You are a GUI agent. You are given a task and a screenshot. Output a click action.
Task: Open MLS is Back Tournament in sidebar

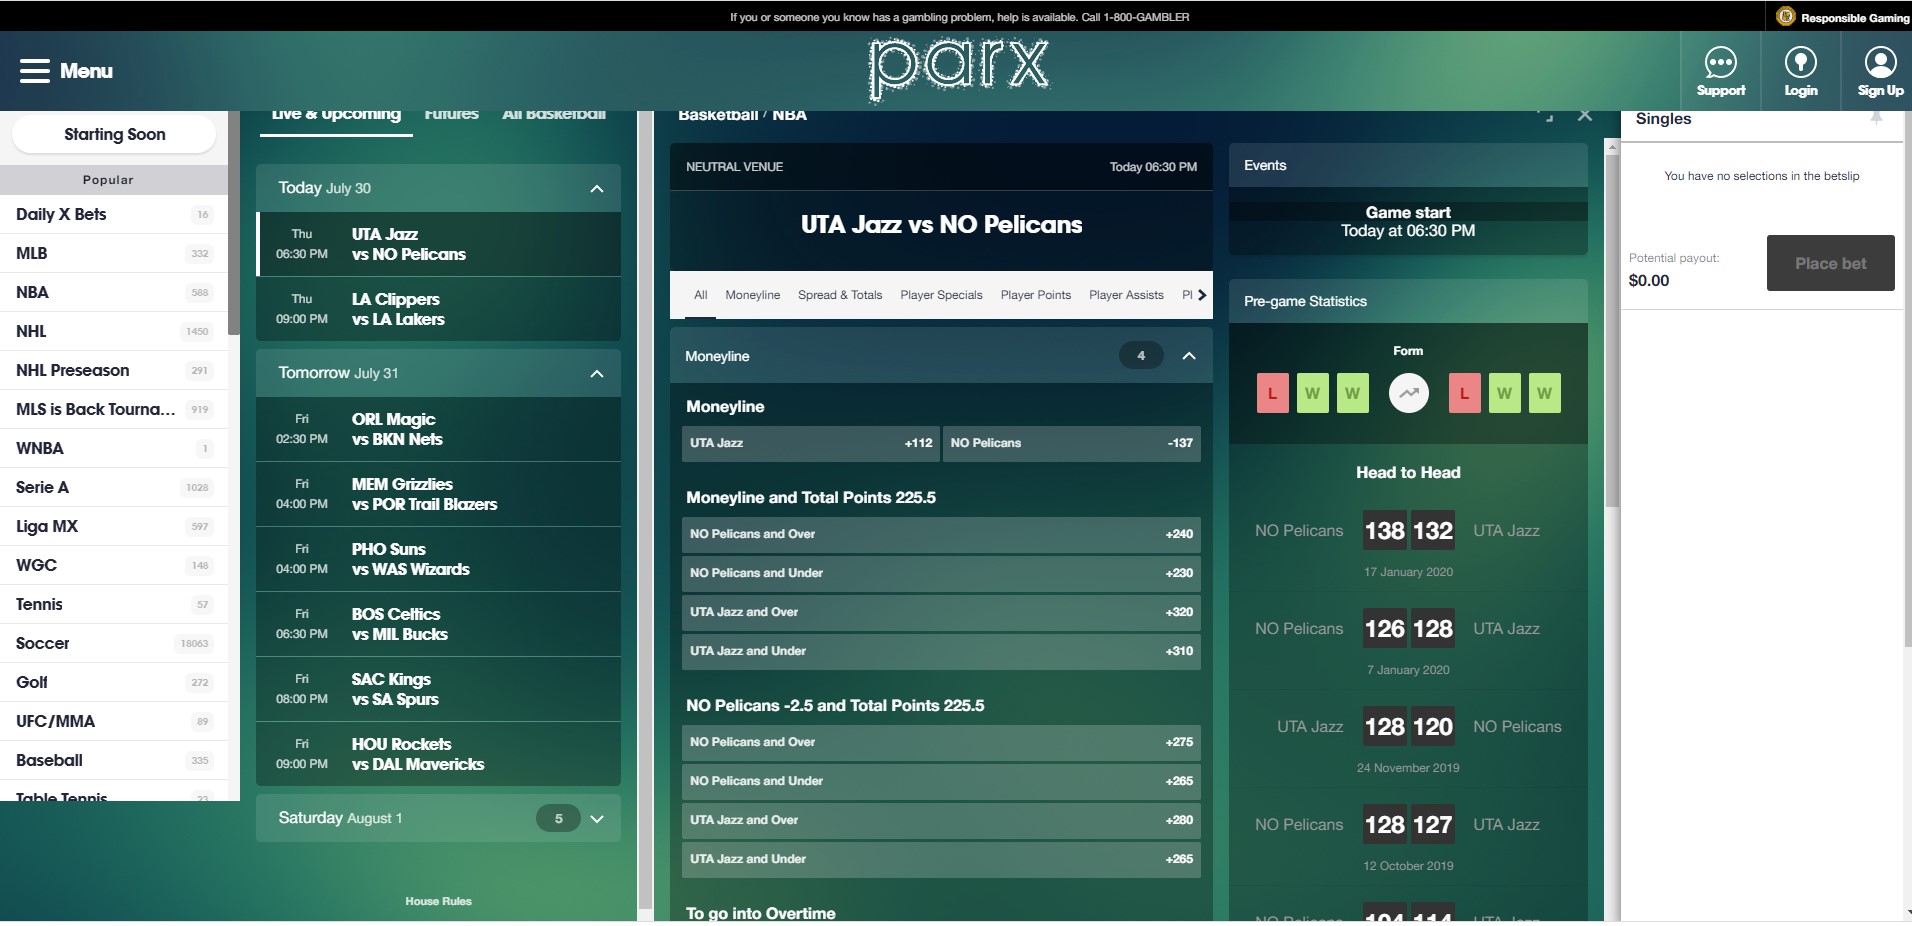click(x=114, y=409)
